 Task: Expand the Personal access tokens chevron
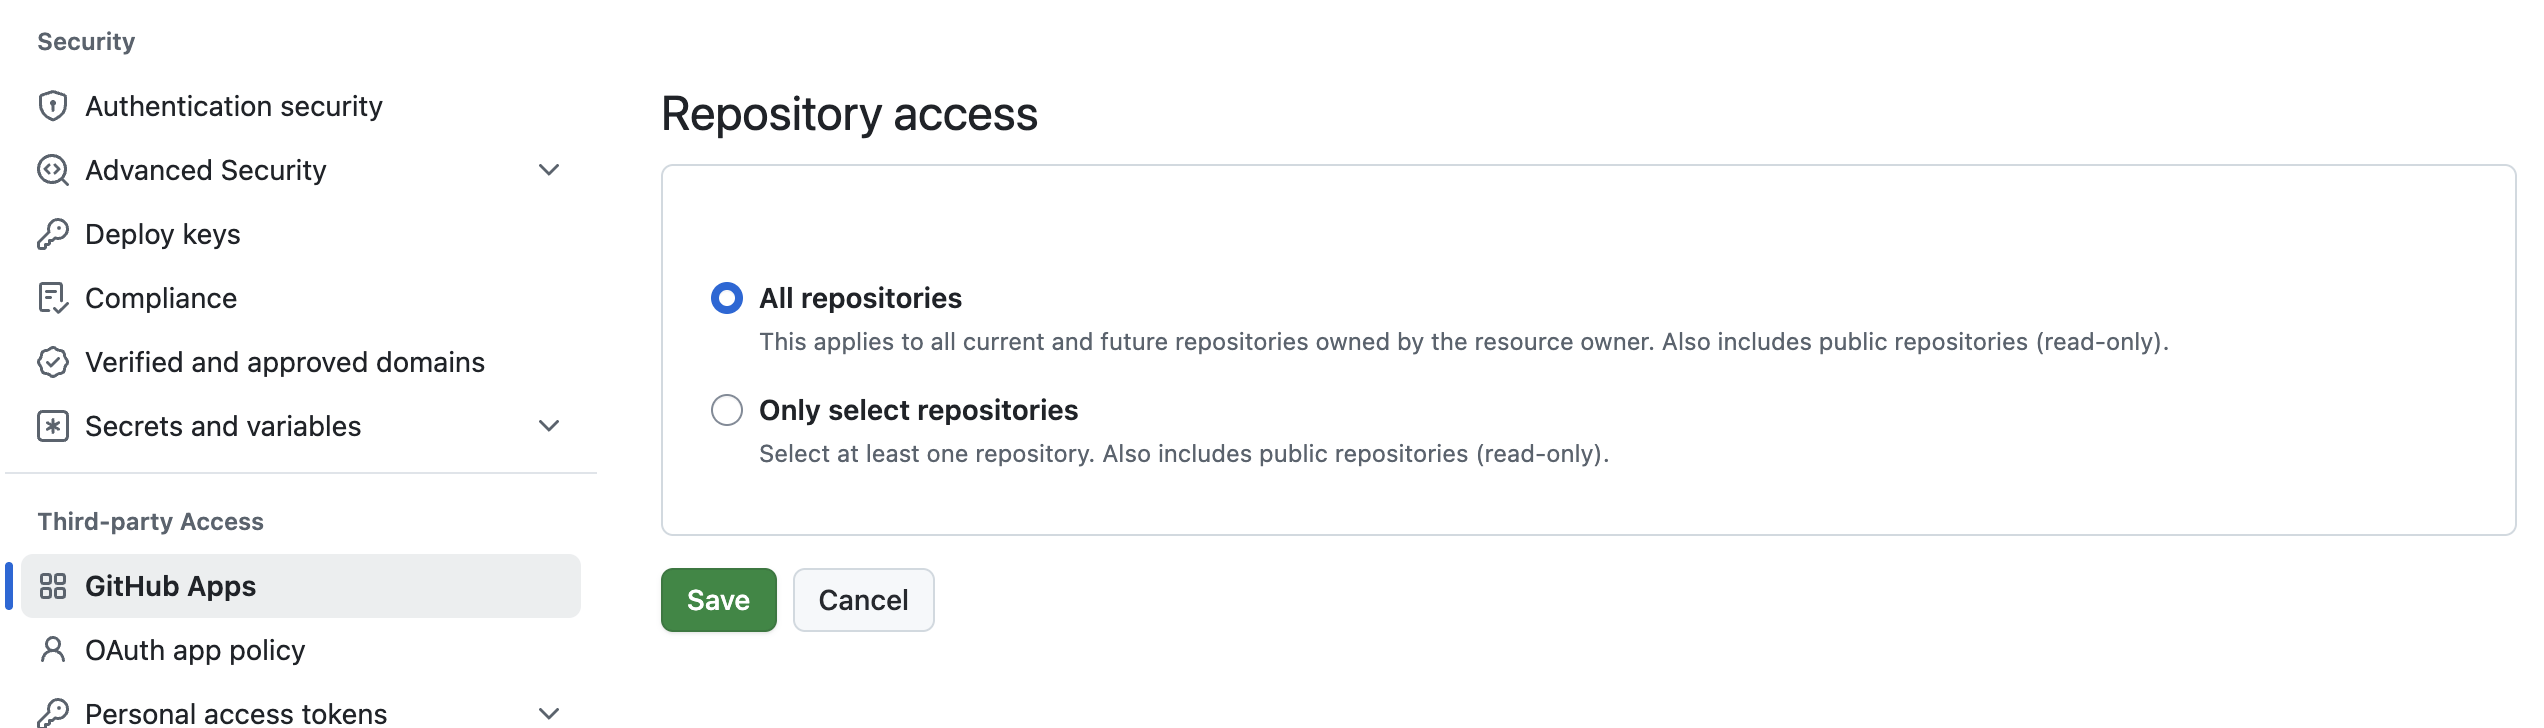(x=549, y=713)
